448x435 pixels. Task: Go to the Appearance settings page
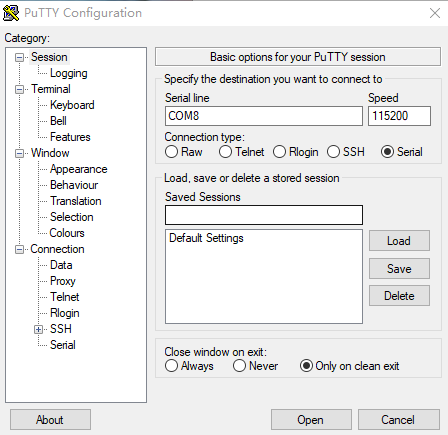(79, 169)
